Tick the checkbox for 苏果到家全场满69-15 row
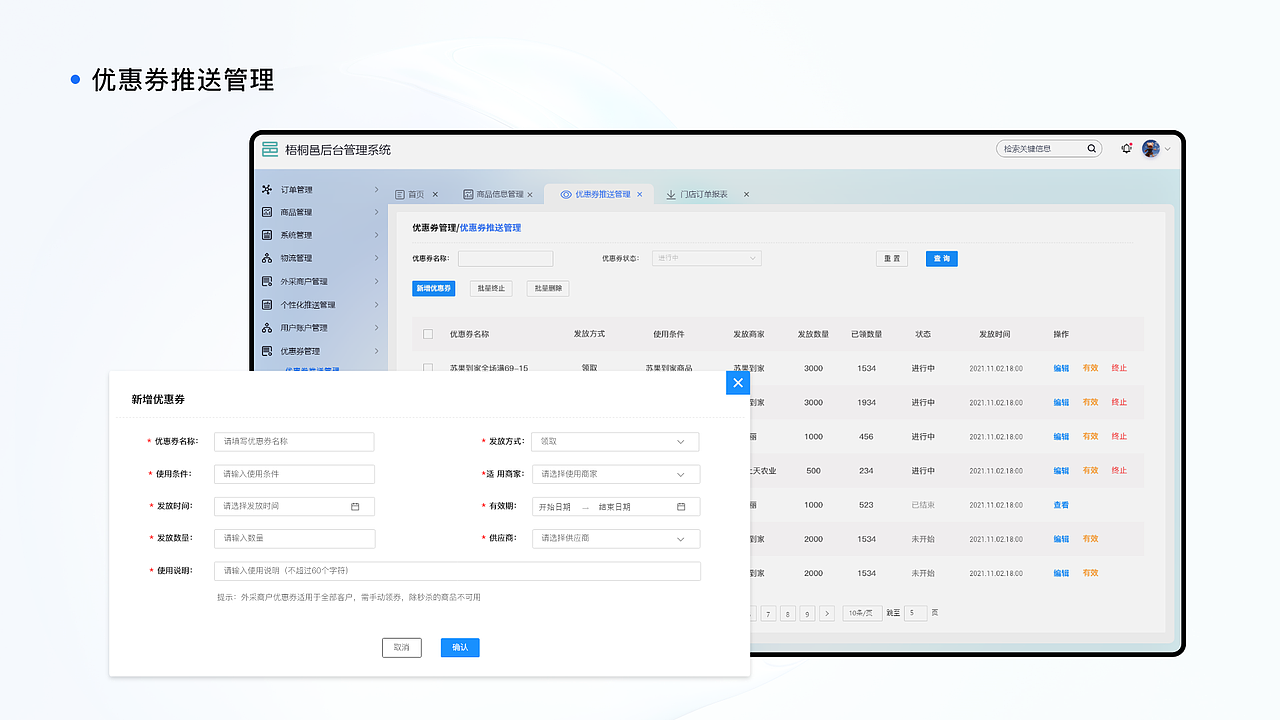Viewport: 1280px width, 720px height. [428, 368]
